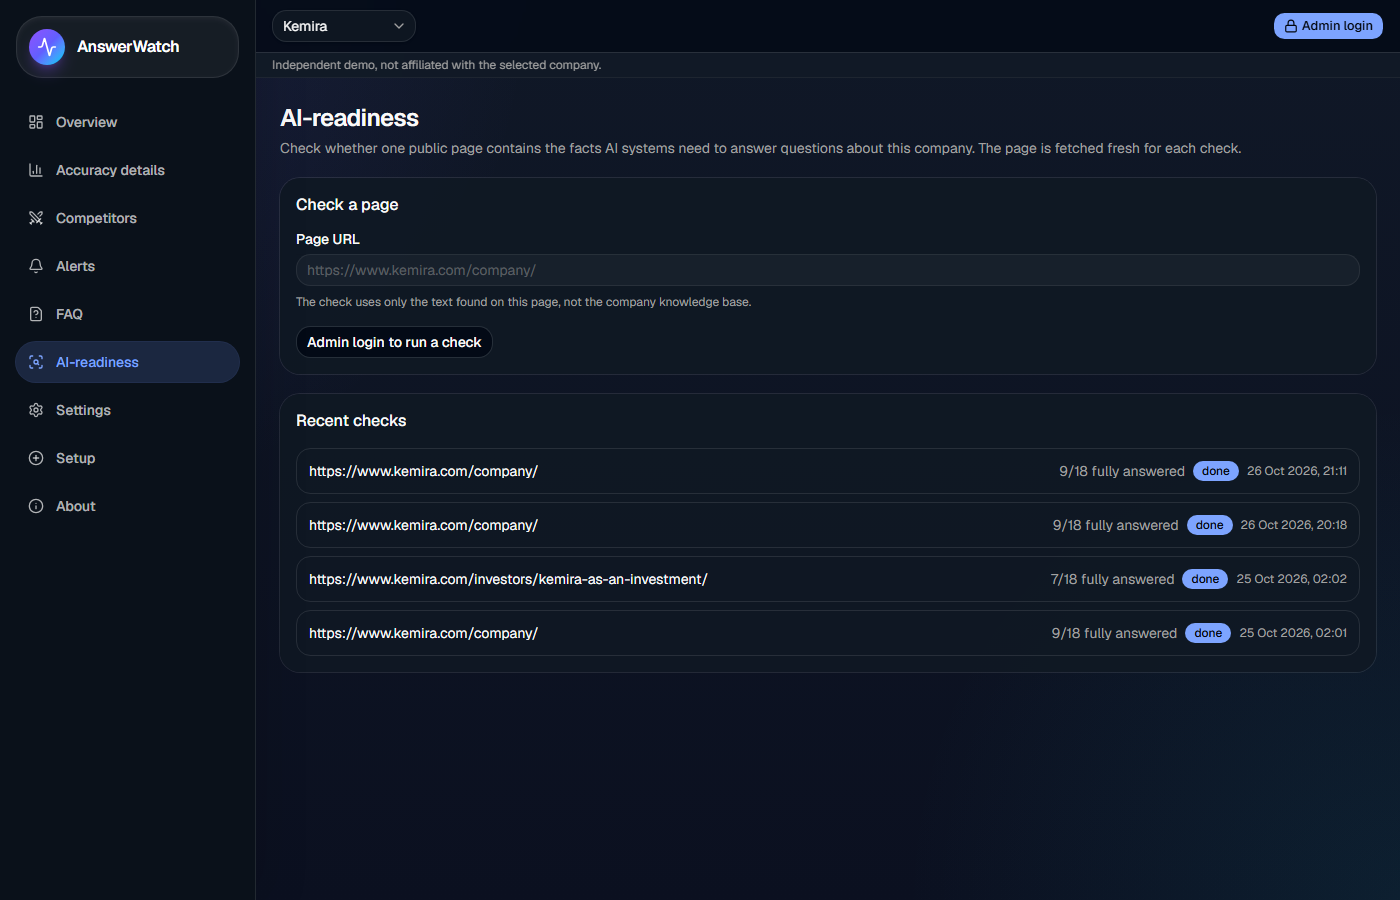The image size is (1400, 900).
Task: Open the 26 Oct 2026, 21:11 check row
Action: tap(827, 471)
